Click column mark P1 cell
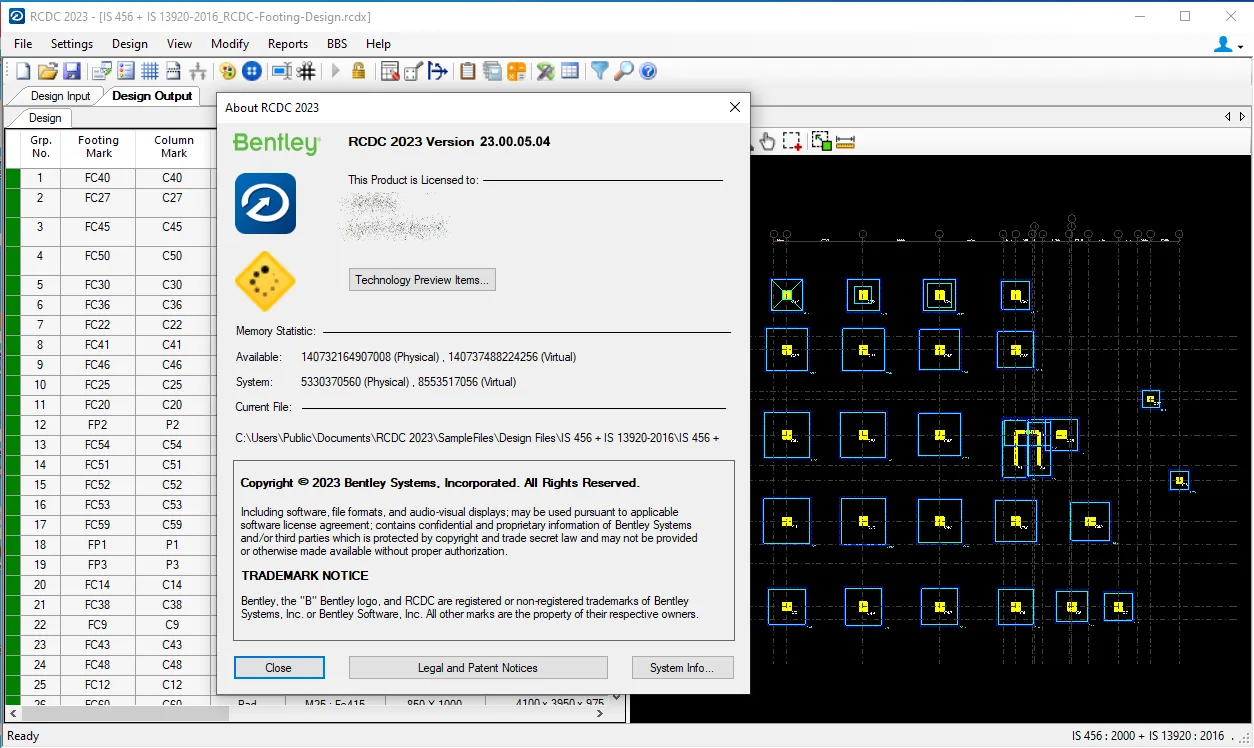This screenshot has height=748, width=1254. (173, 545)
